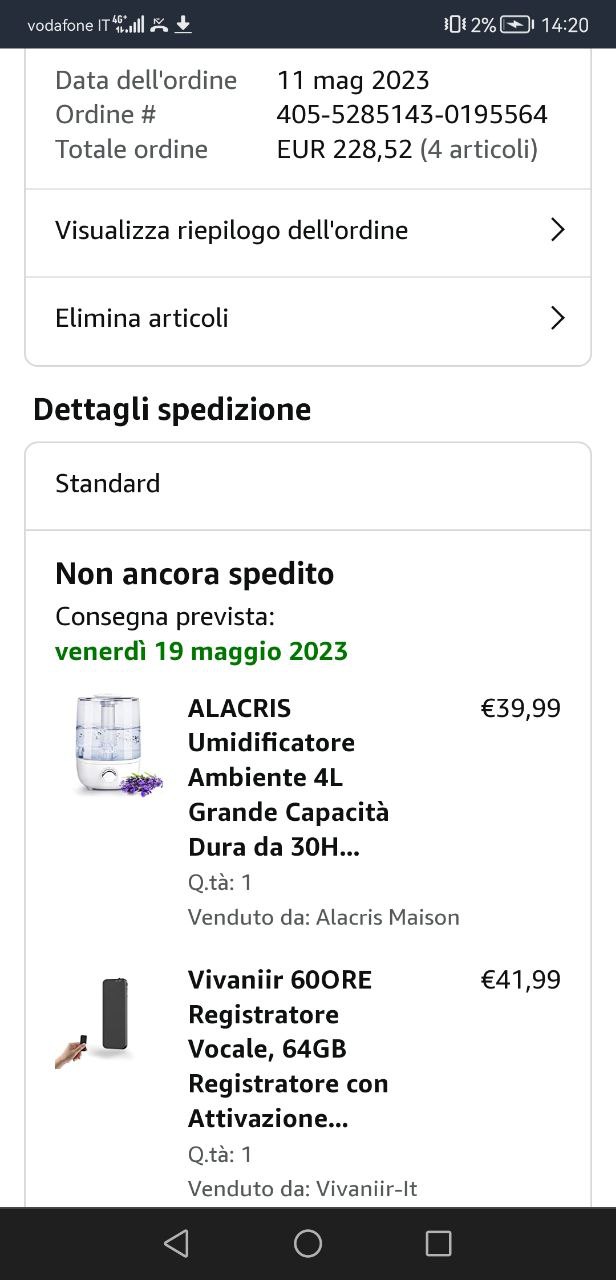Screen dimensions: 616x1280
Task: Tap the signal strength status icon
Action: (x=131, y=24)
